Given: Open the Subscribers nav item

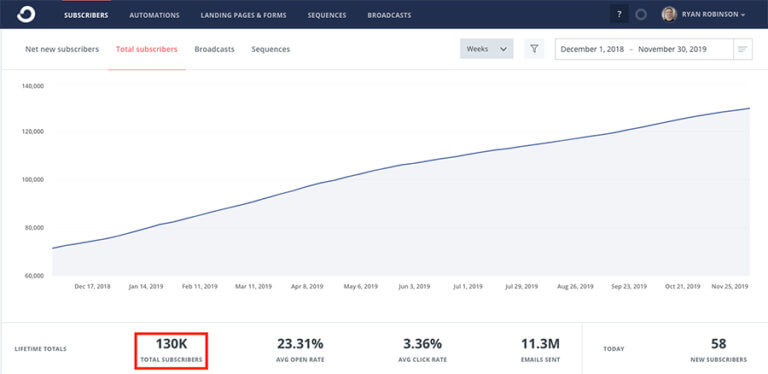Looking at the screenshot, I should (x=86, y=15).
